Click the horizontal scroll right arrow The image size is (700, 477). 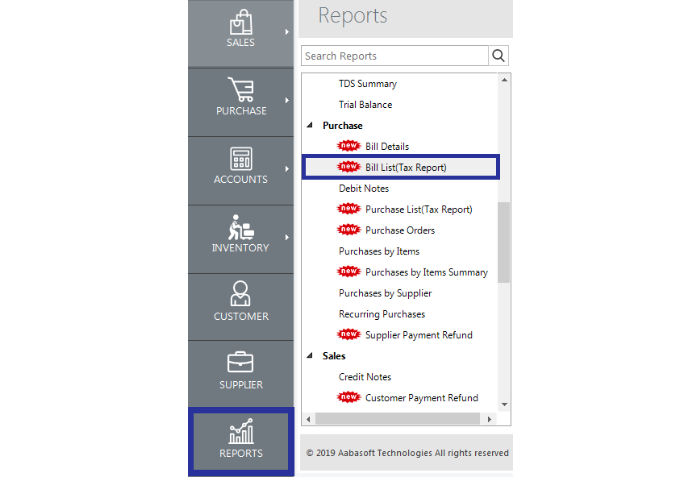pos(489,419)
